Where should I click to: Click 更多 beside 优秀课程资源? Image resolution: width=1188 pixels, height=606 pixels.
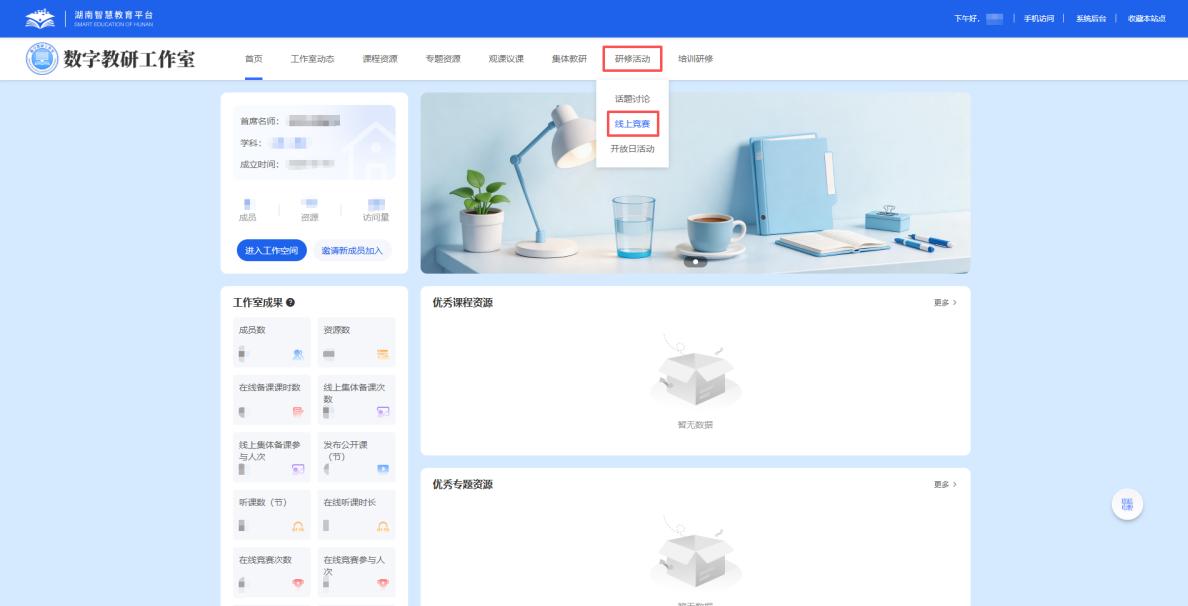click(x=945, y=302)
